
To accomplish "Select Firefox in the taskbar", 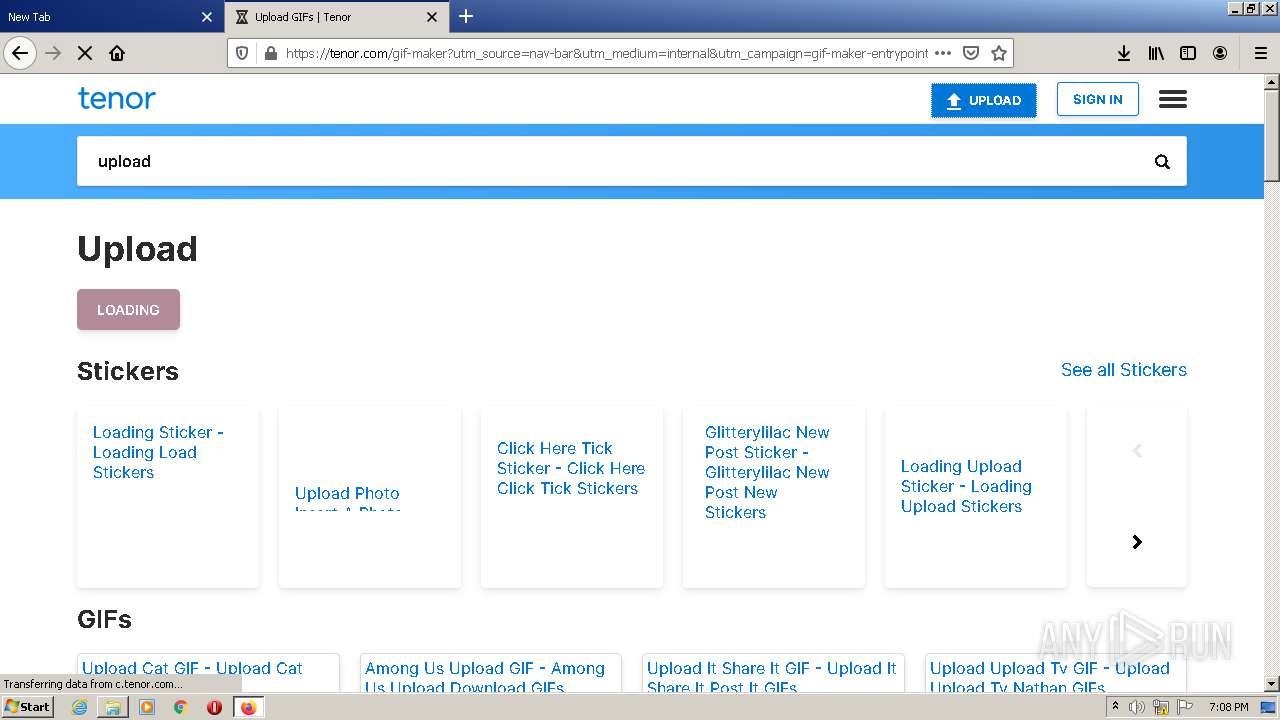I will (248, 707).
